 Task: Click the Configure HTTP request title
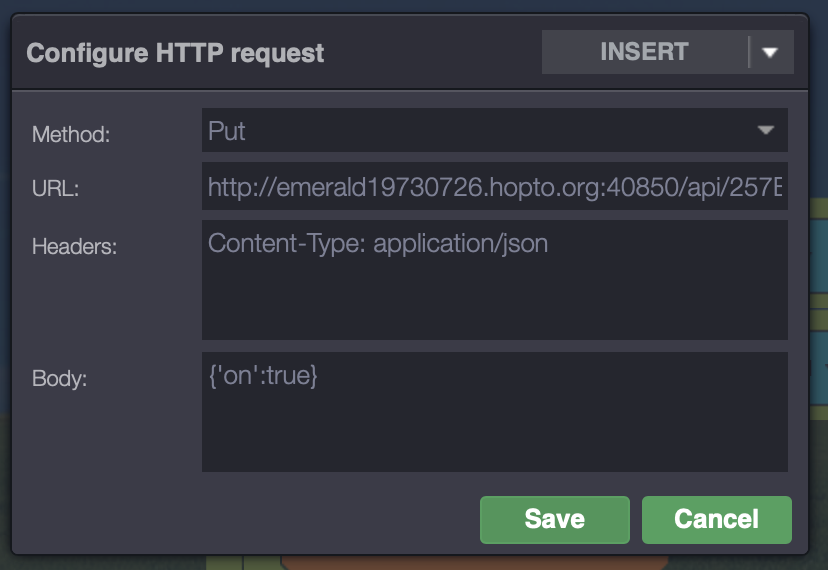point(175,53)
